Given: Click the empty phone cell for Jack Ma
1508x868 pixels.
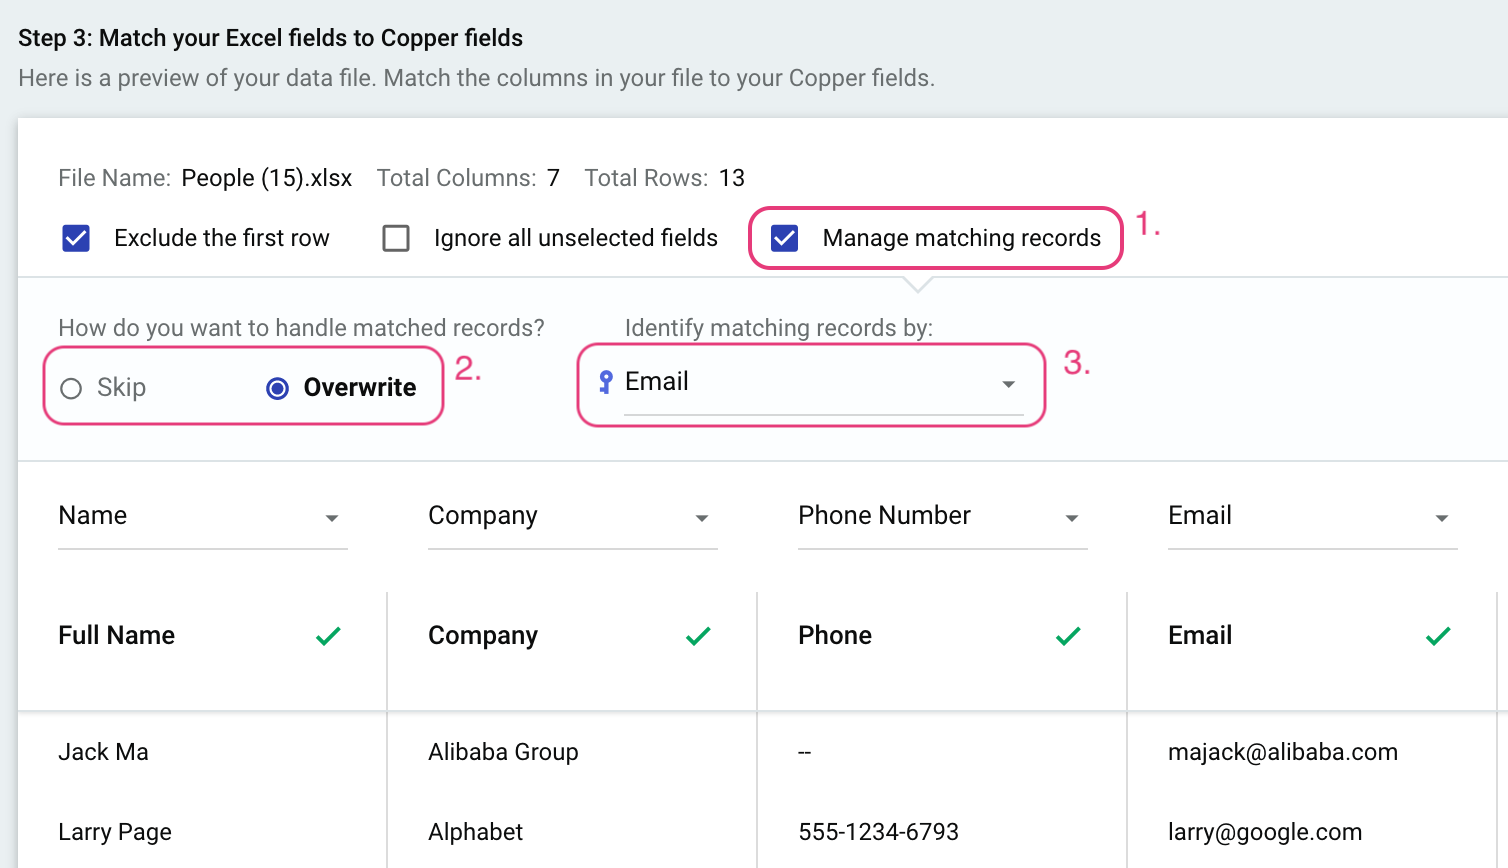Looking at the screenshot, I should point(805,752).
